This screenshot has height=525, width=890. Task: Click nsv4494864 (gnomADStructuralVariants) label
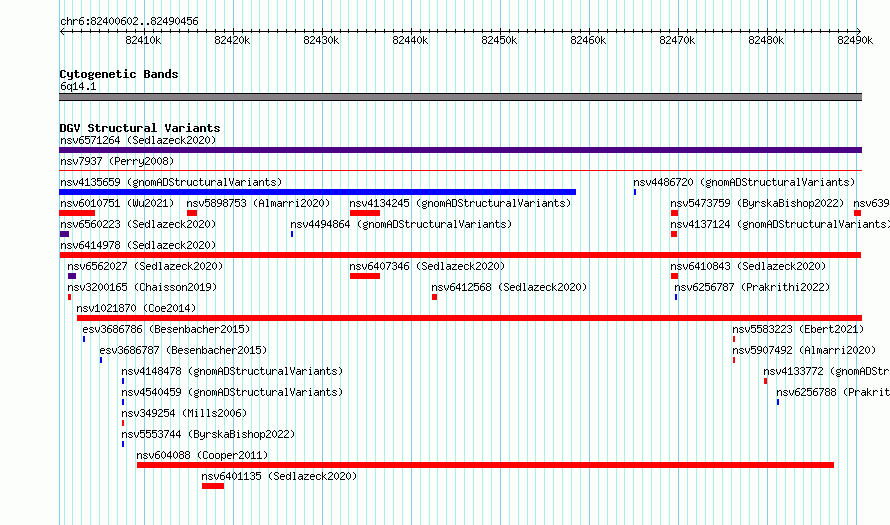click(401, 224)
